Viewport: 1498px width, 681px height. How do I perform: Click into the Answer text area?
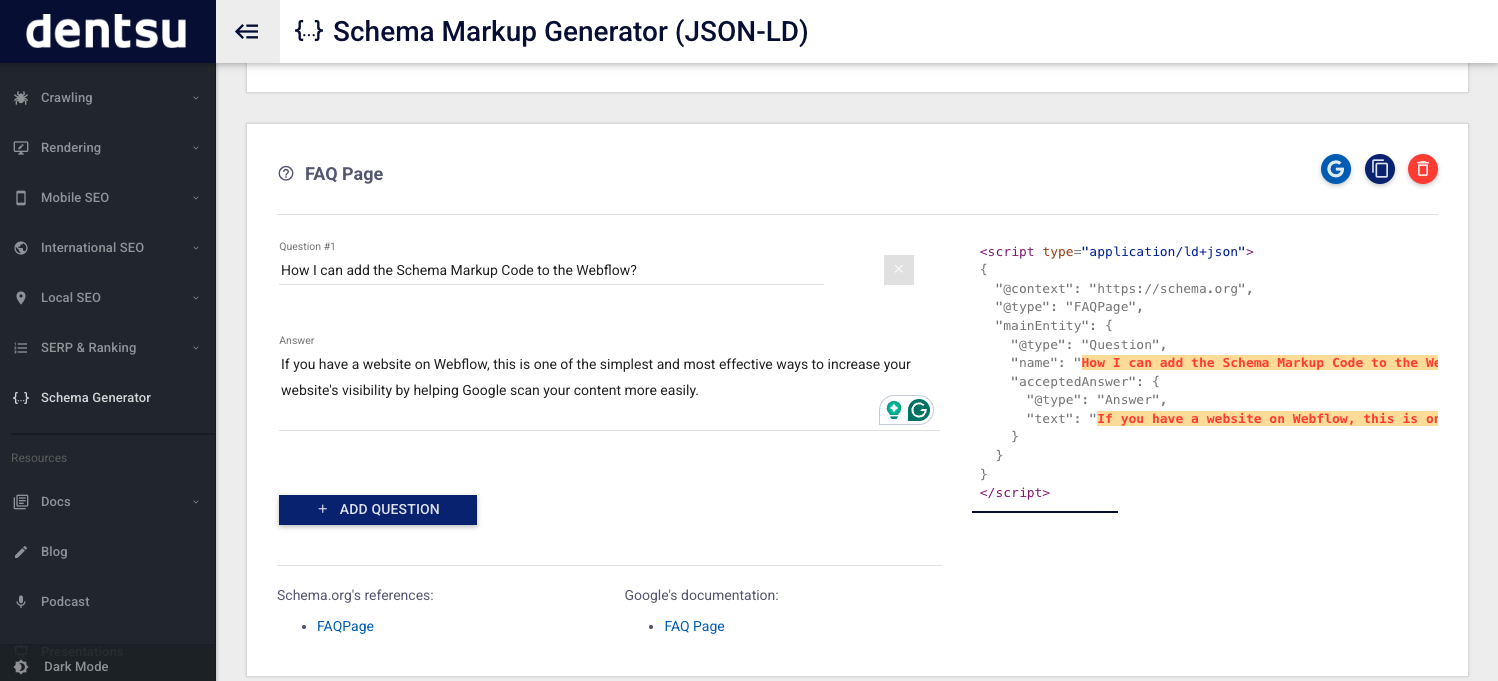pyautogui.click(x=609, y=390)
